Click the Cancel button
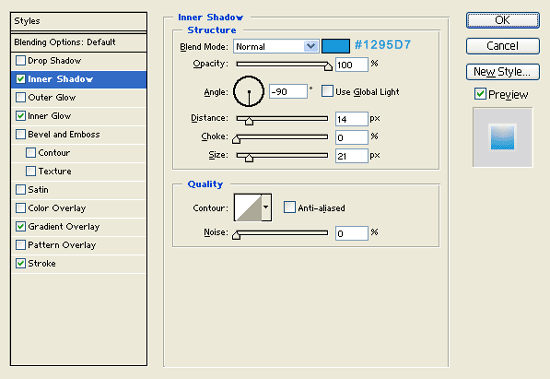Viewport: 550px width, 379px height. pos(503,46)
